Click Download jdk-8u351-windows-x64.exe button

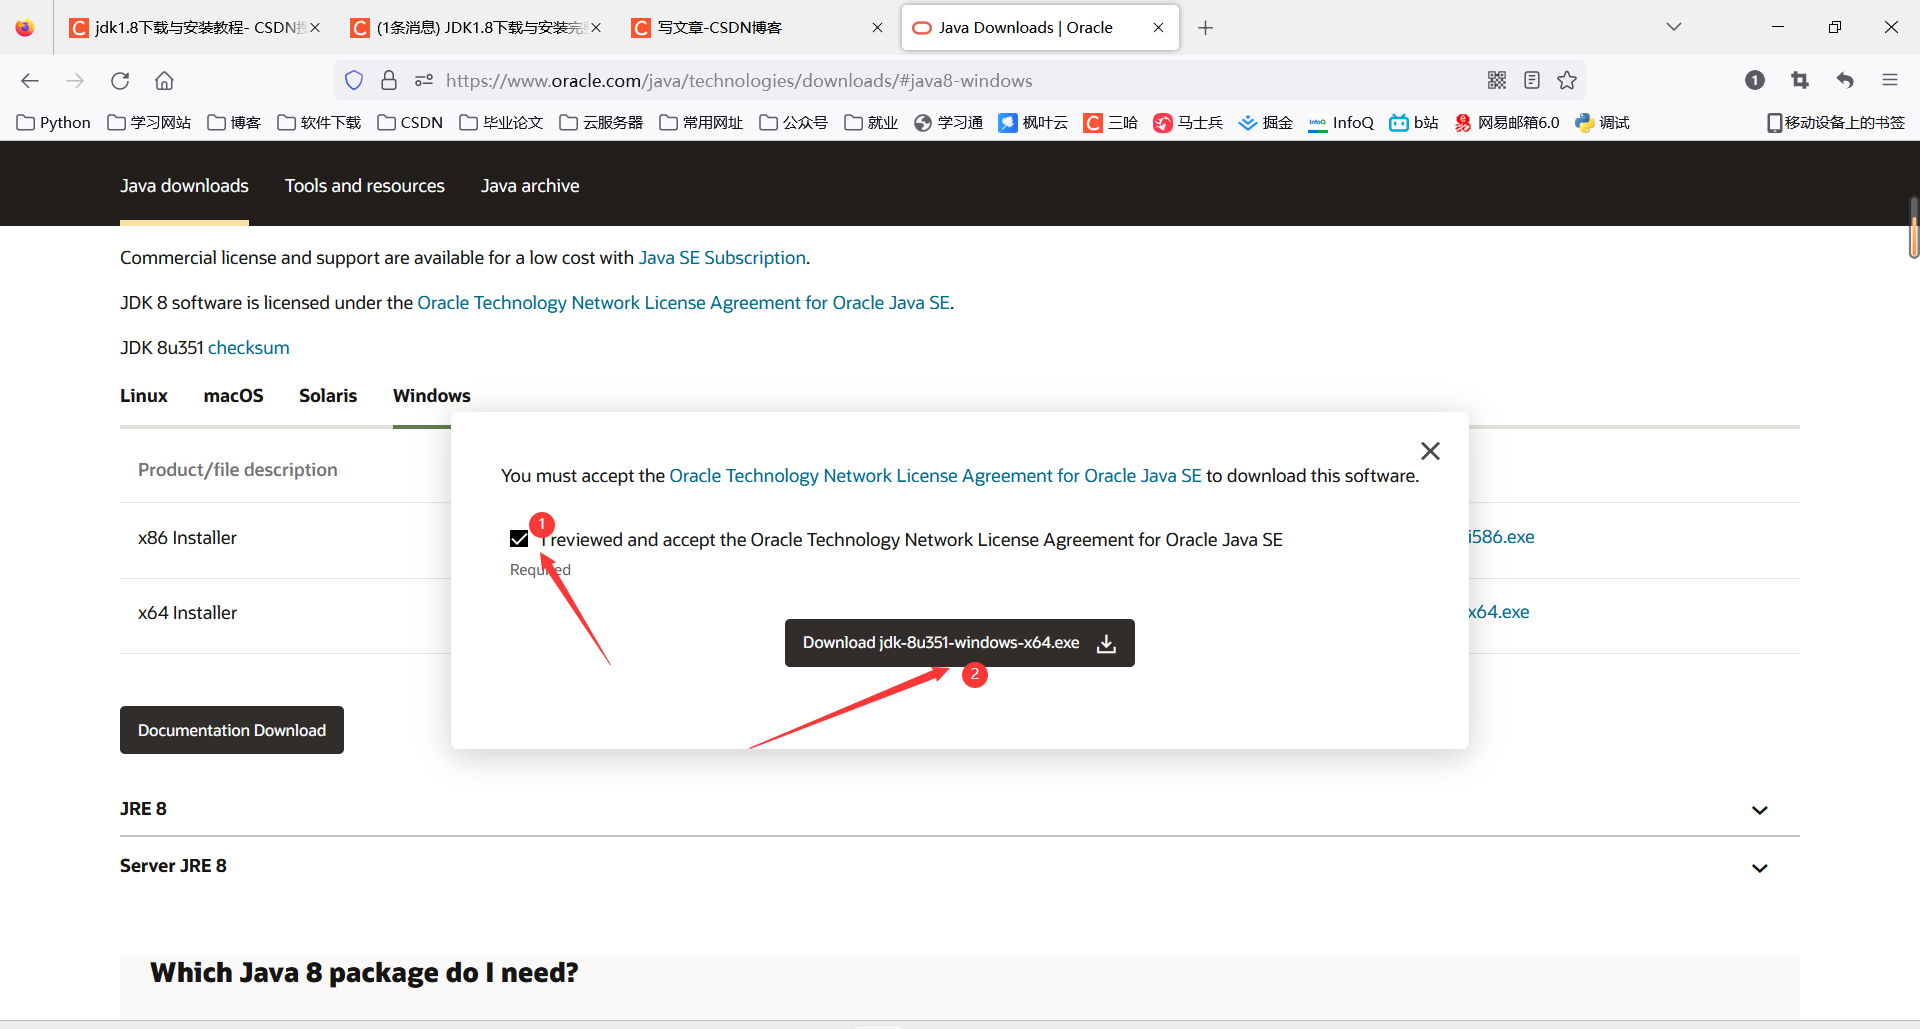[960, 643]
